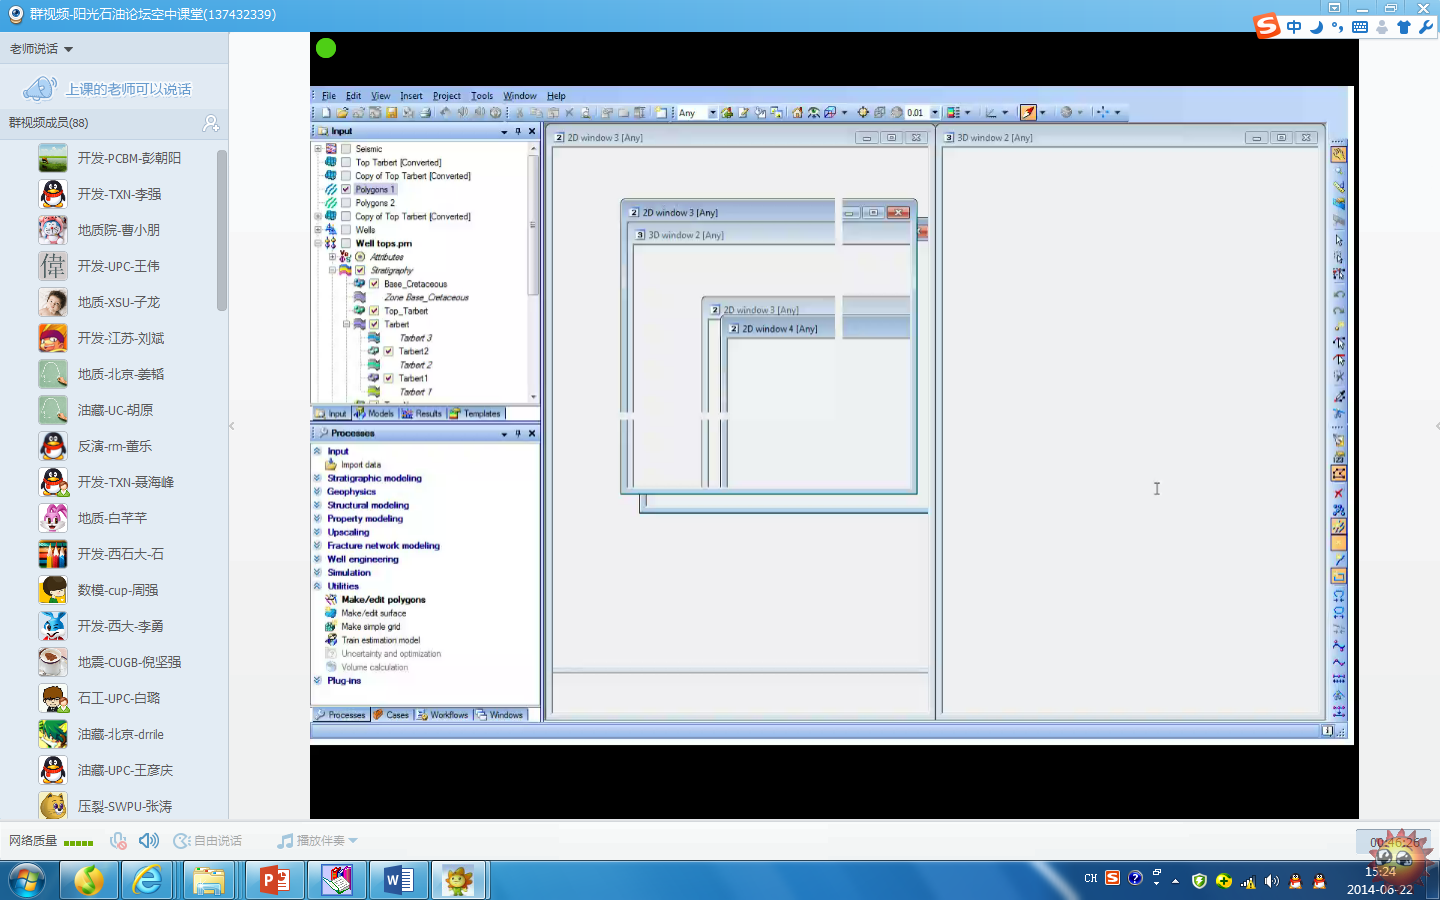Select the measure distance ruler tool
This screenshot has width=1440, height=900.
pyautogui.click(x=1338, y=188)
